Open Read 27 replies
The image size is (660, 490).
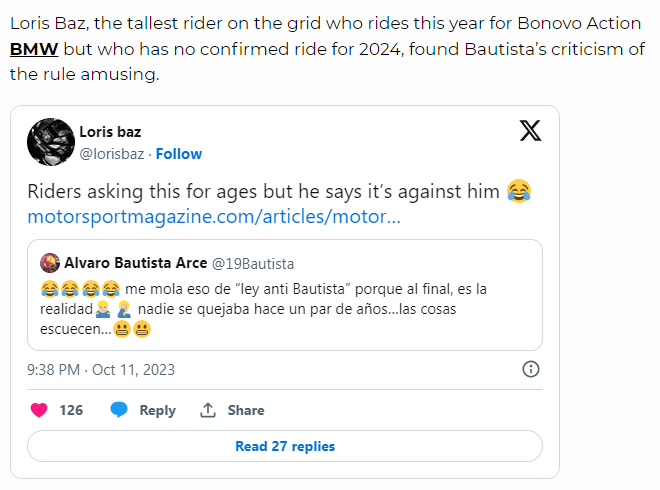pos(285,446)
